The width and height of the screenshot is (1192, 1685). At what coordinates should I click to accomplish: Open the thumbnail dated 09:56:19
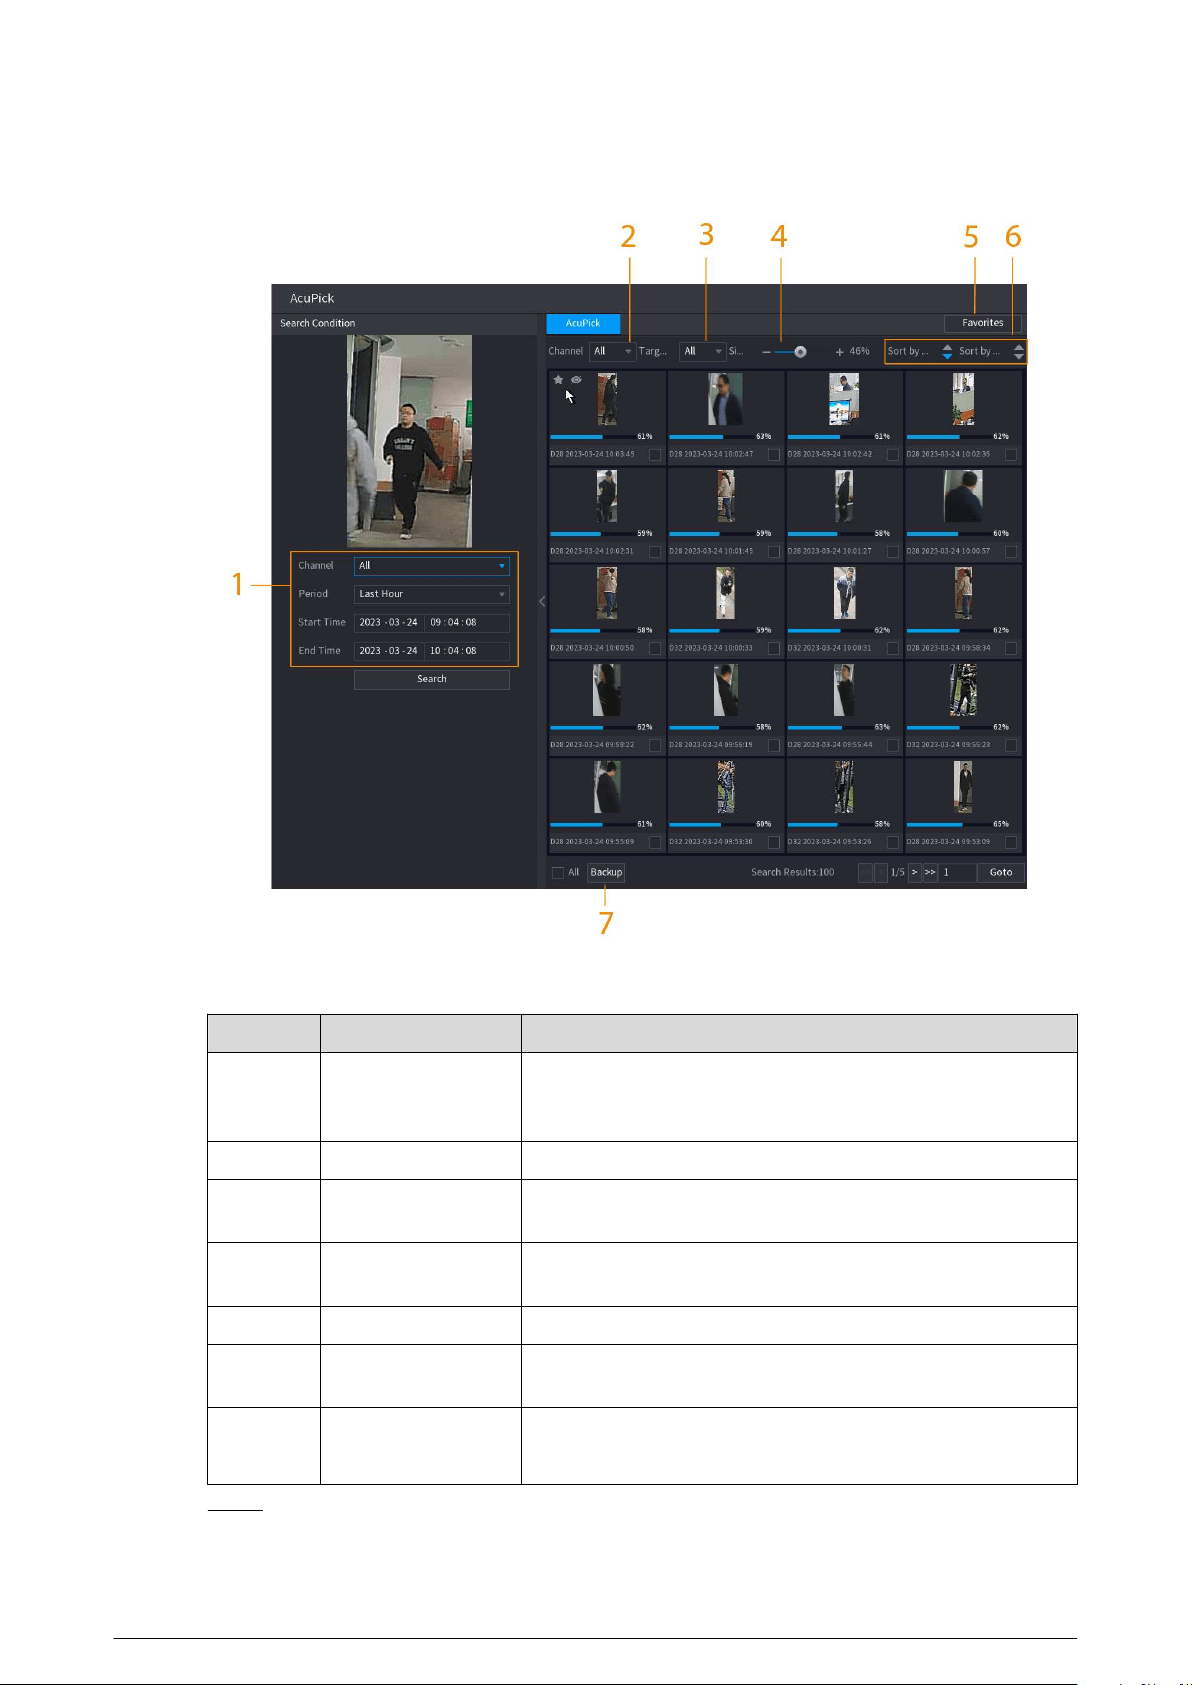point(725,691)
